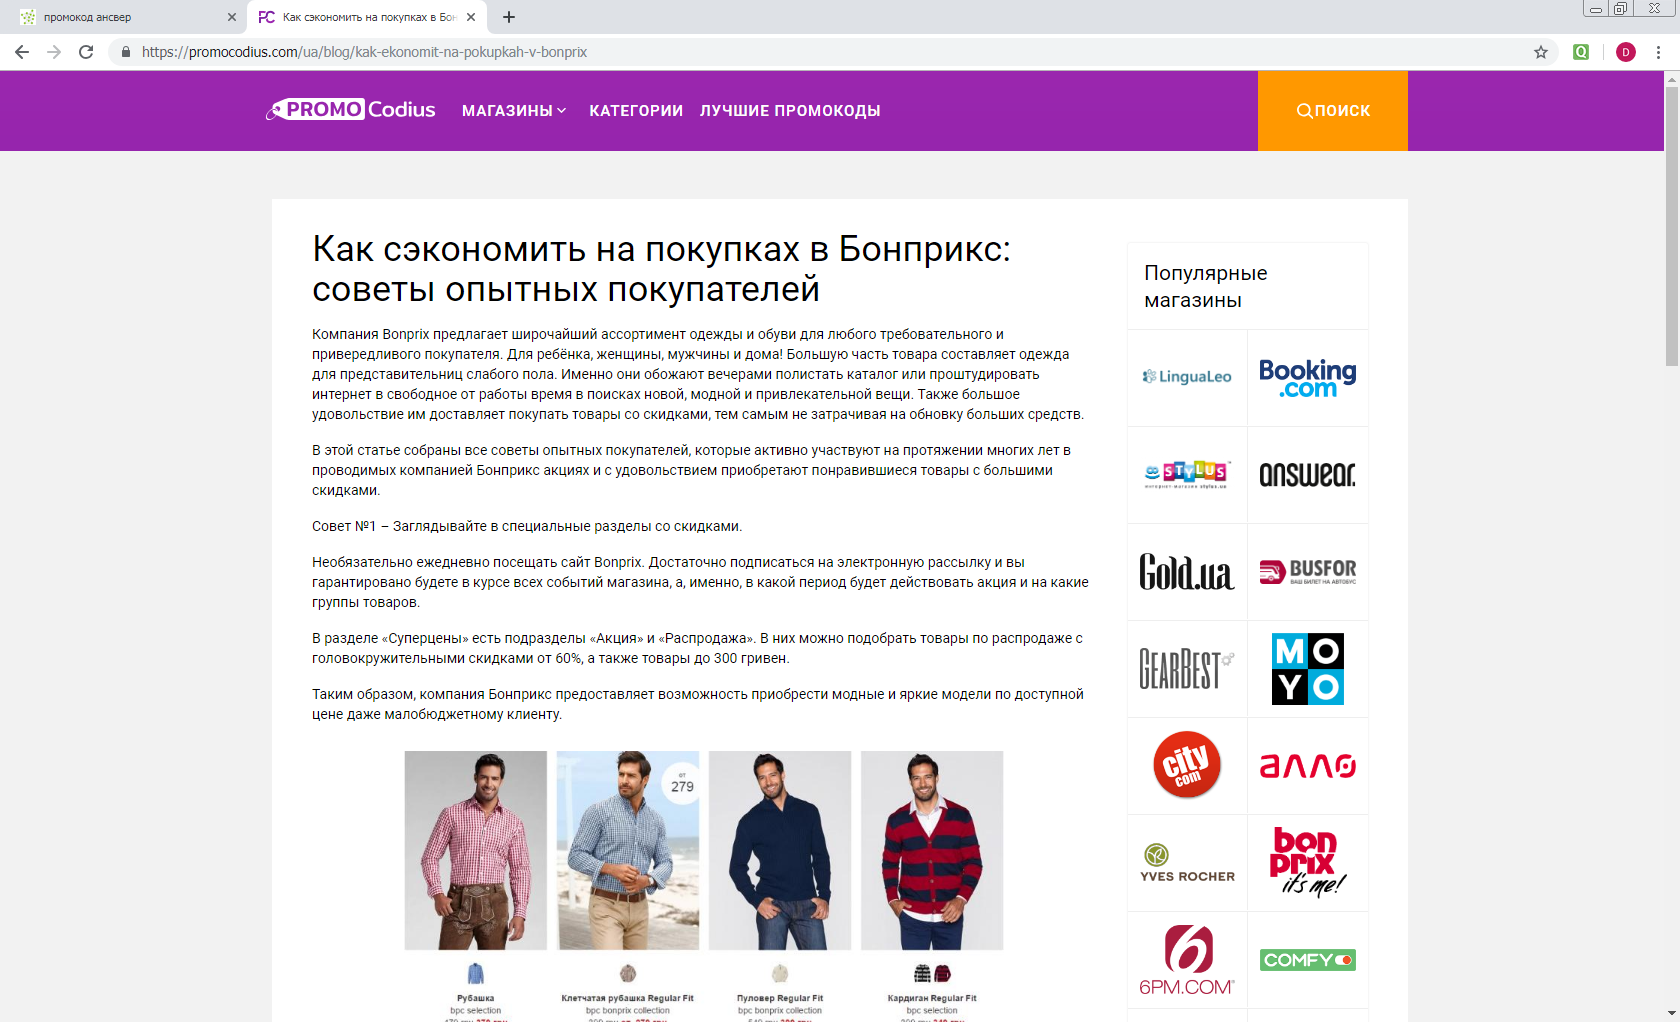This screenshot has height=1022, width=1680.
Task: Open BUSFOR store logo
Action: (x=1307, y=571)
